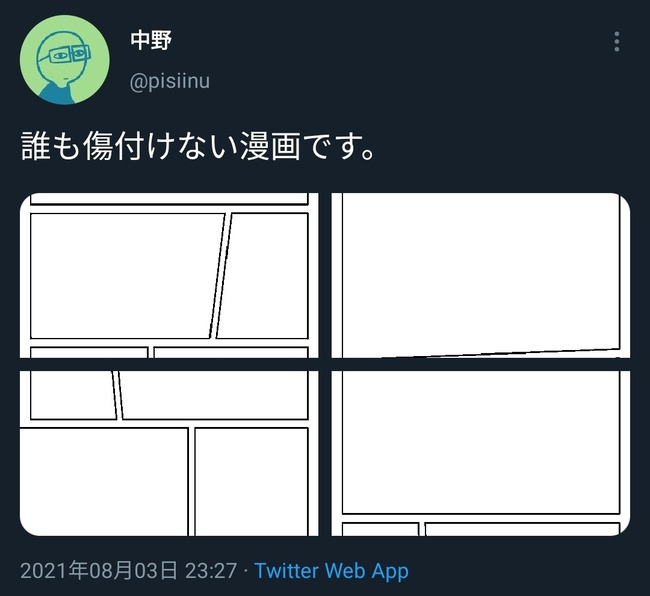Click the big left panel in bottom-left image
Image resolution: width=650 pixels, height=596 pixels.
pos(104,482)
